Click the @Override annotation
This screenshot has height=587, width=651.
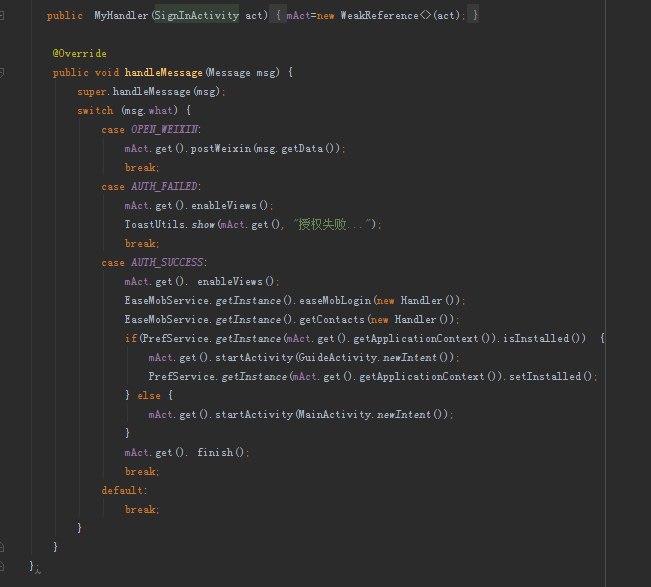point(79,54)
